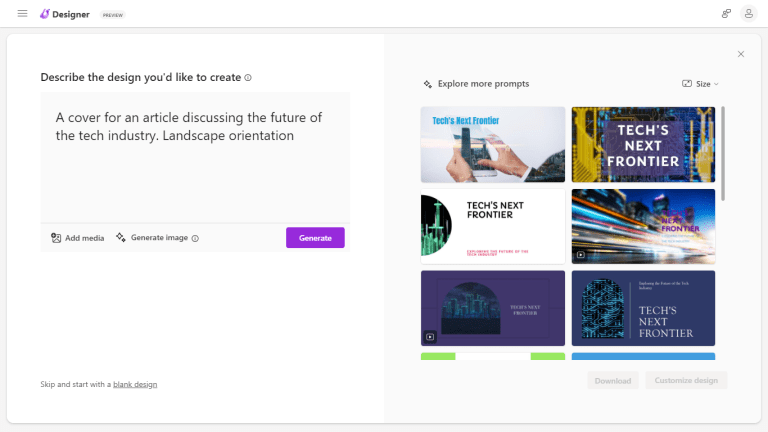Click the Describe the design heading text
This screenshot has height=432, width=768.
point(141,77)
